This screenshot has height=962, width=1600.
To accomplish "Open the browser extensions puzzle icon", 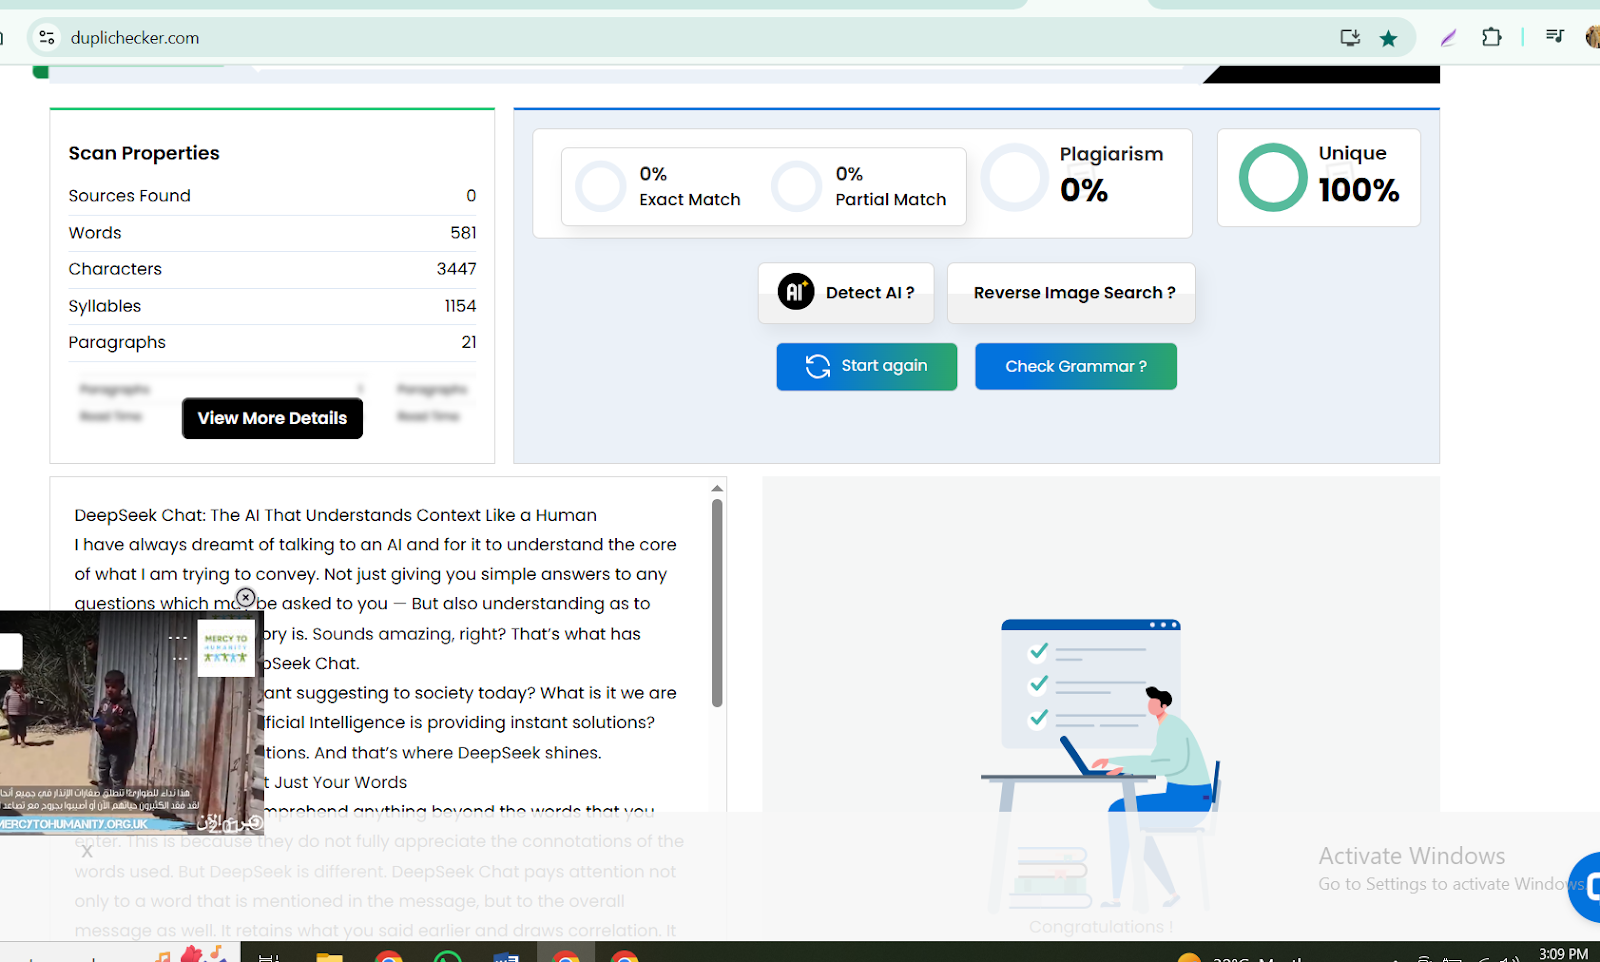I will coord(1491,38).
